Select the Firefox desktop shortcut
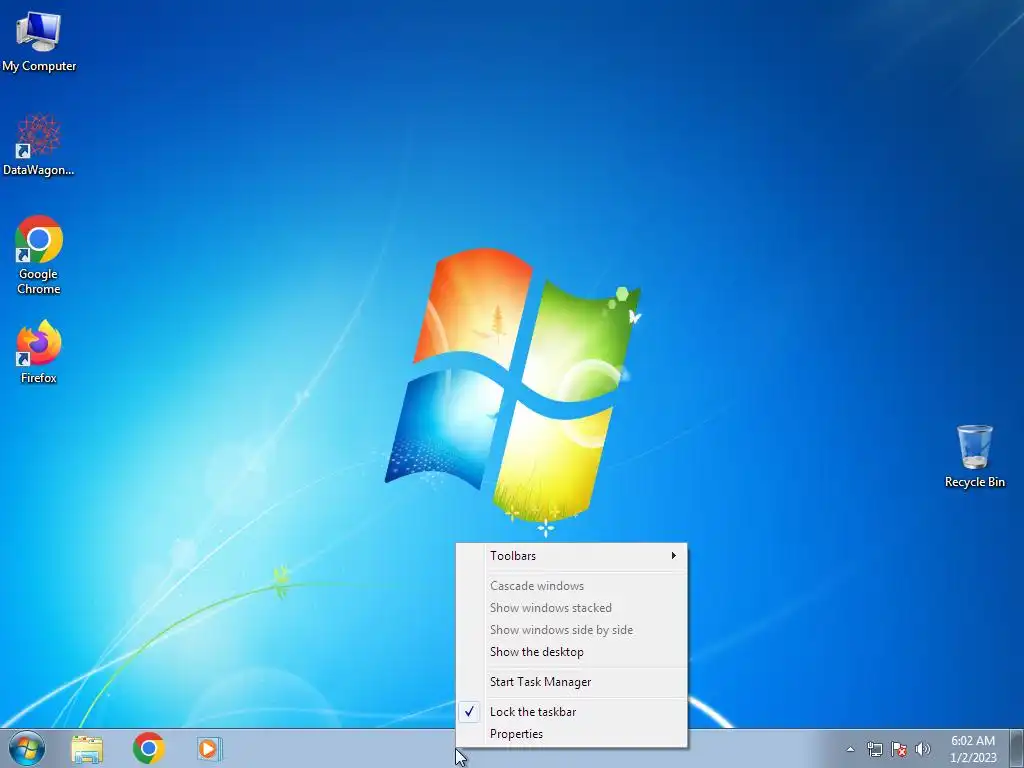Viewport: 1024px width, 768px height. click(39, 351)
